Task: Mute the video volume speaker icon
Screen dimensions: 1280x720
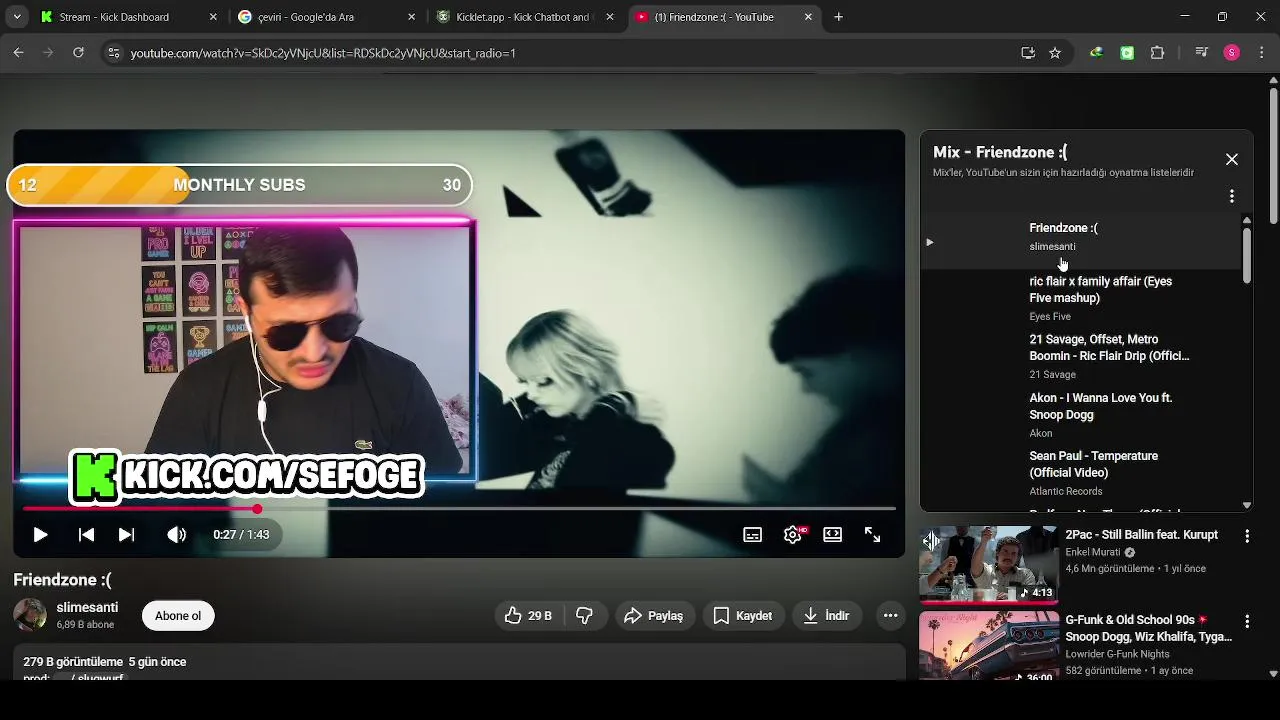Action: click(x=176, y=535)
